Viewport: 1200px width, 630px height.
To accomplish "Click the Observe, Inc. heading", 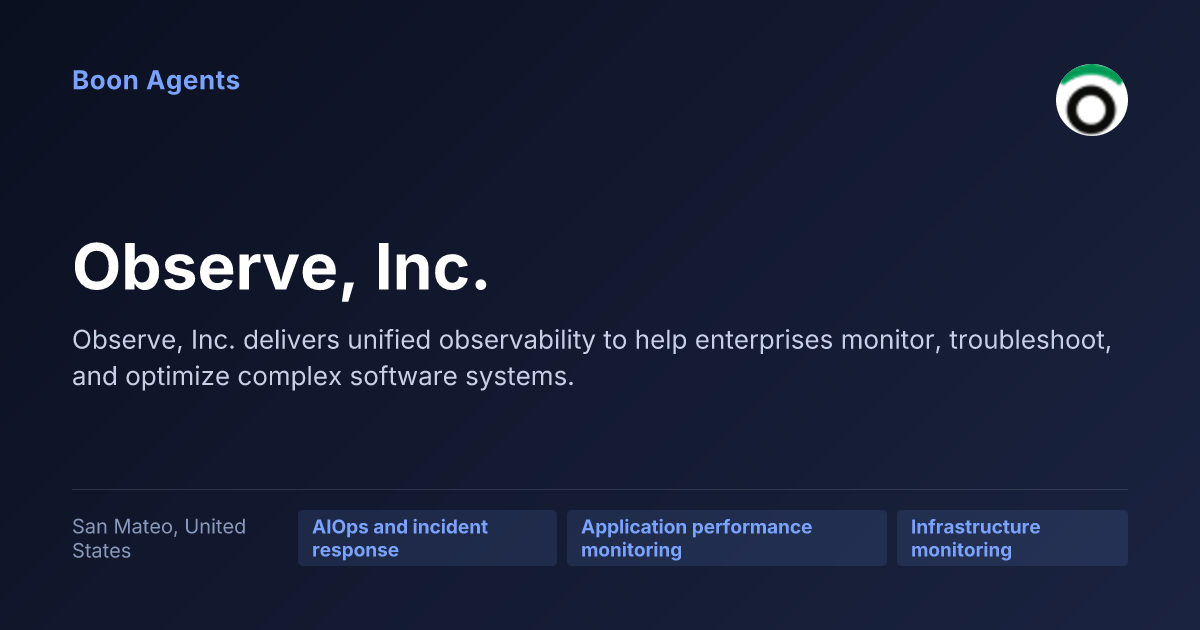I will pyautogui.click(x=281, y=268).
